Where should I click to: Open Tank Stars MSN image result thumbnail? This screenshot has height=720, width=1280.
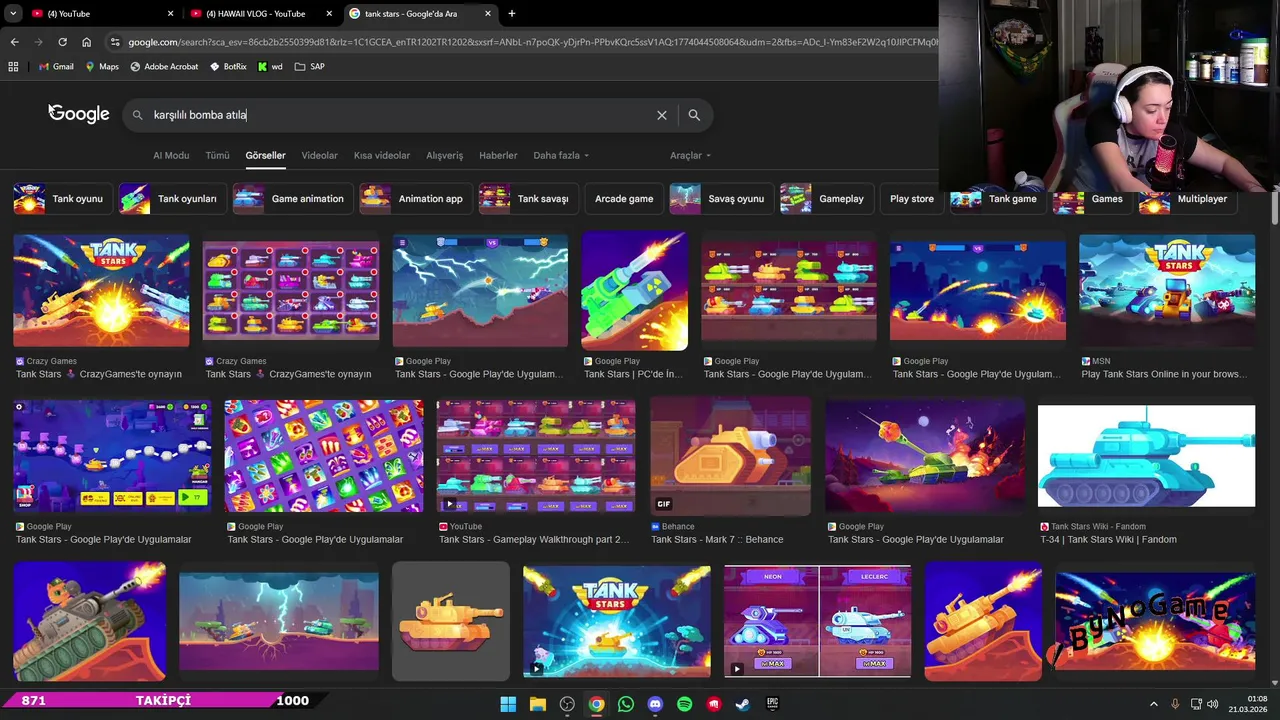click(1167, 290)
